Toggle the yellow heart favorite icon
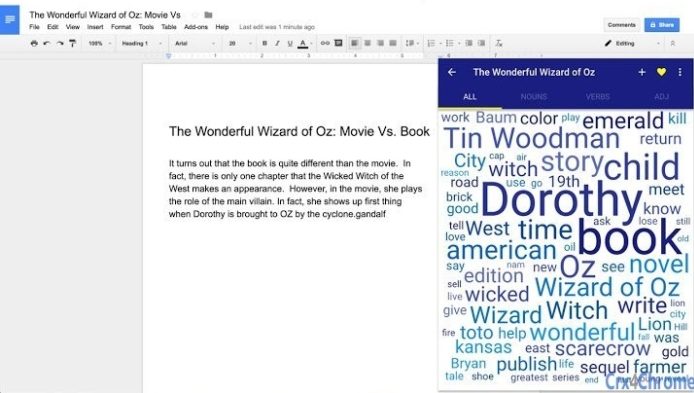The width and height of the screenshot is (694, 393). click(x=661, y=72)
